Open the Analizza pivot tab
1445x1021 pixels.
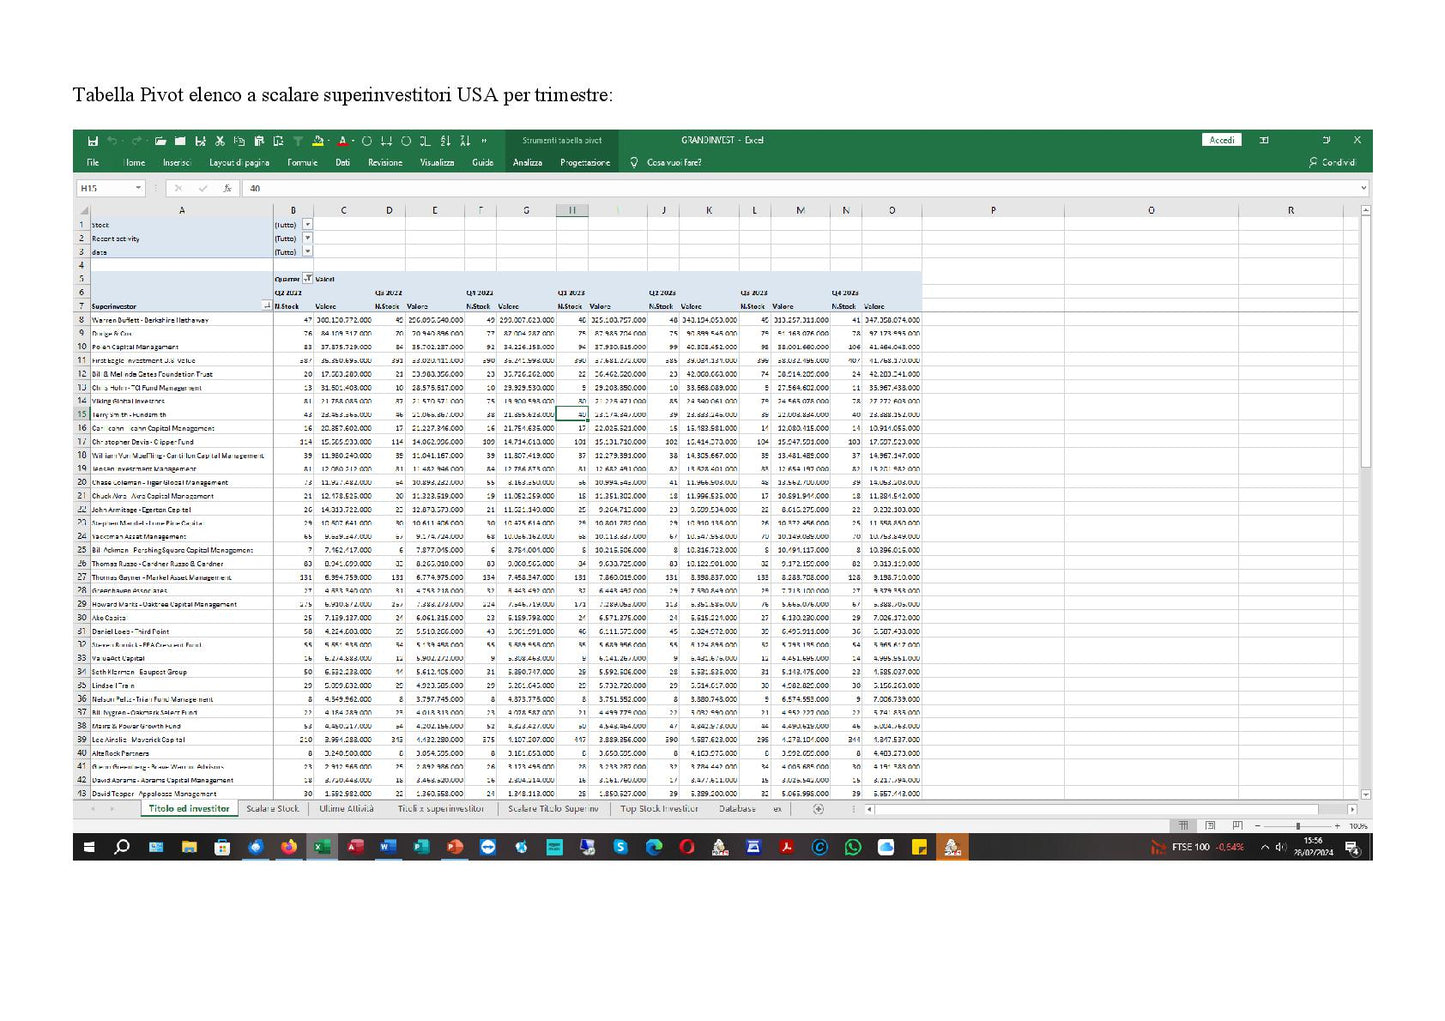click(528, 162)
